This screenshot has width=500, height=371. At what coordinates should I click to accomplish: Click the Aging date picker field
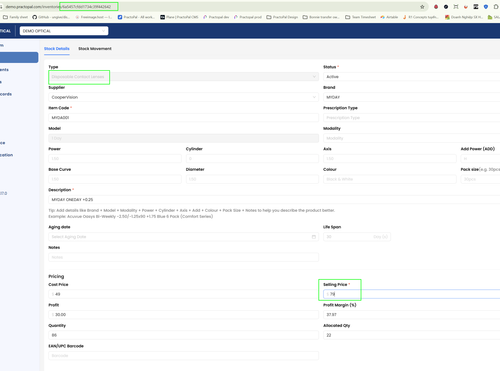point(183,237)
